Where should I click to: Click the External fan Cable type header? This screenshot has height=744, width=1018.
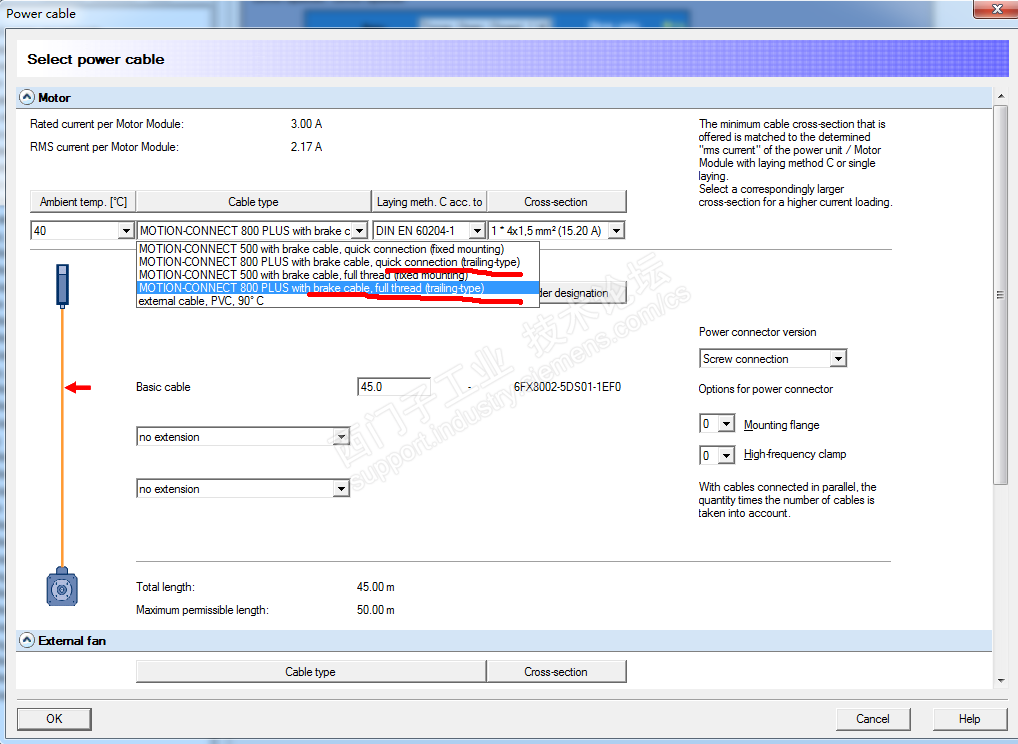pos(310,672)
